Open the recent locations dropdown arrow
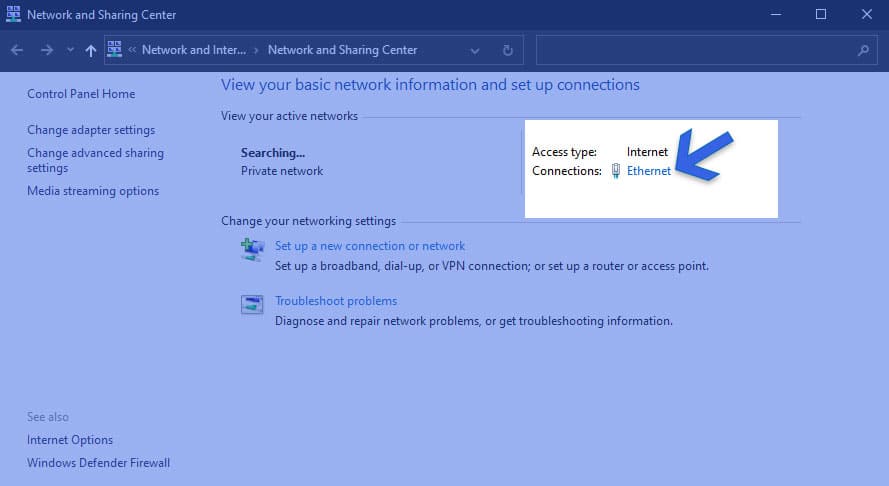The height and width of the screenshot is (486, 889). pos(70,50)
